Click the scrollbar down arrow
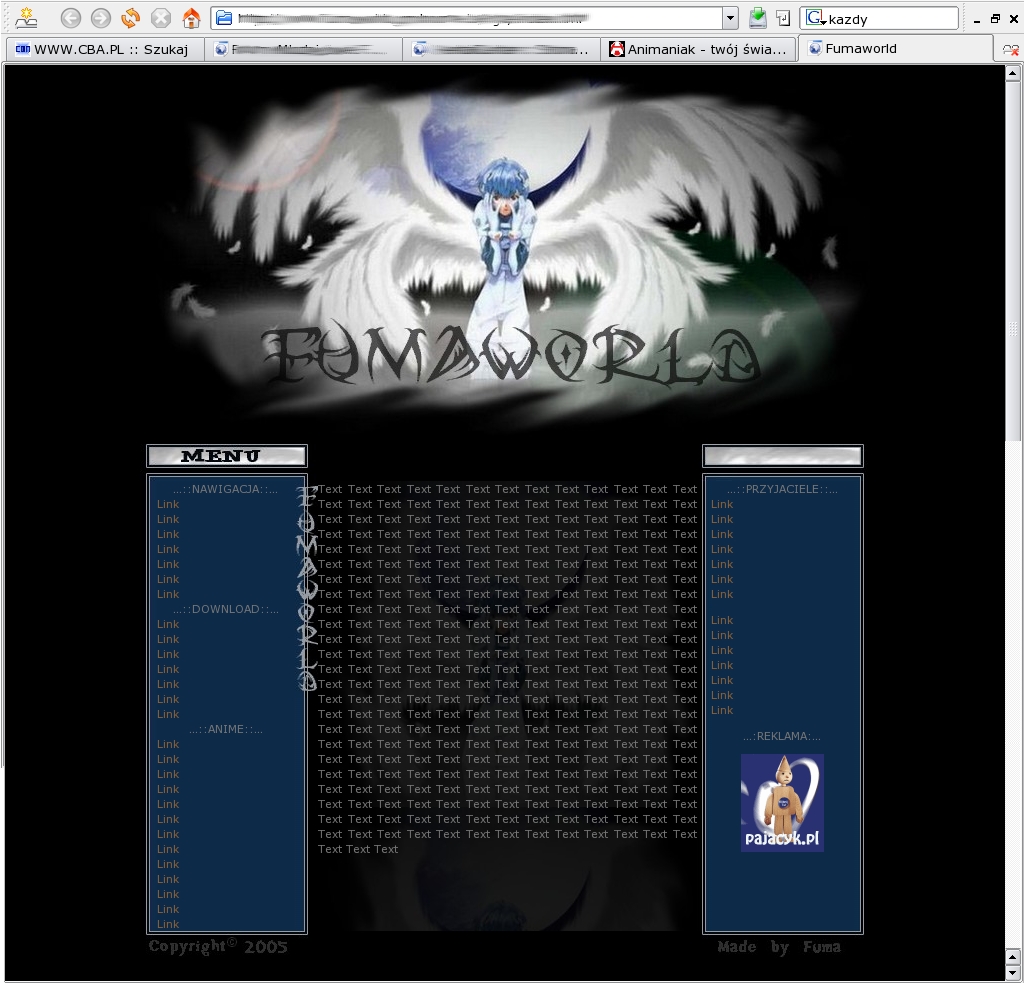Viewport: 1024px width, 983px height. click(1013, 972)
